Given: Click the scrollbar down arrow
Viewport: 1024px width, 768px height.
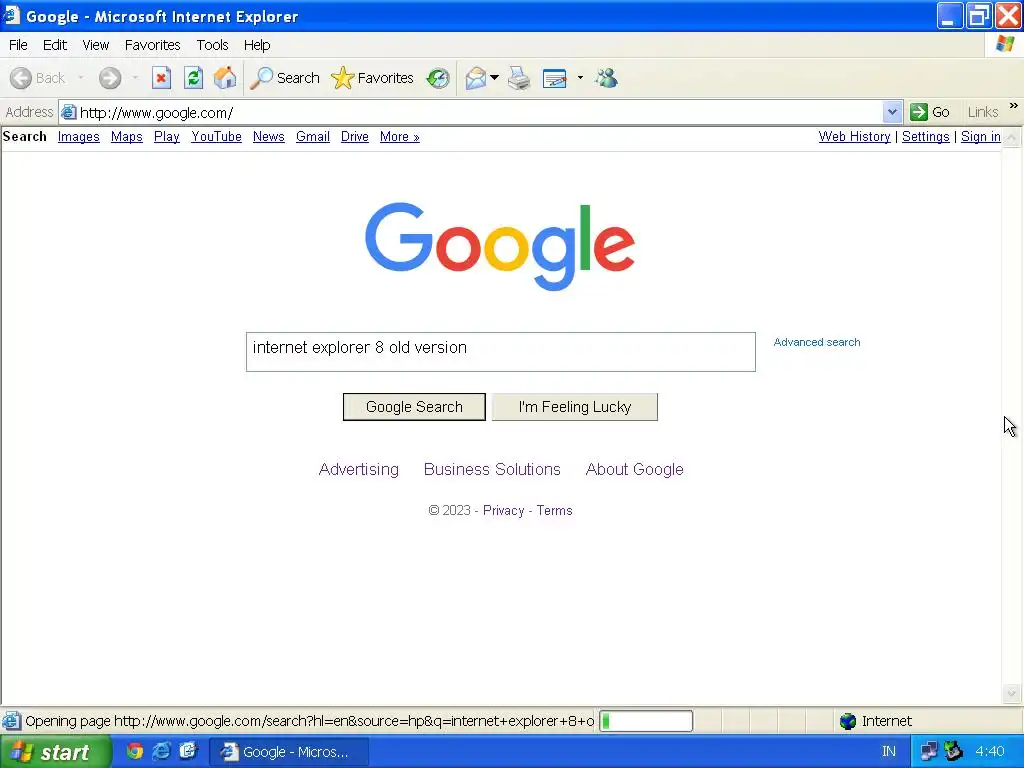Looking at the screenshot, I should click(x=1011, y=693).
